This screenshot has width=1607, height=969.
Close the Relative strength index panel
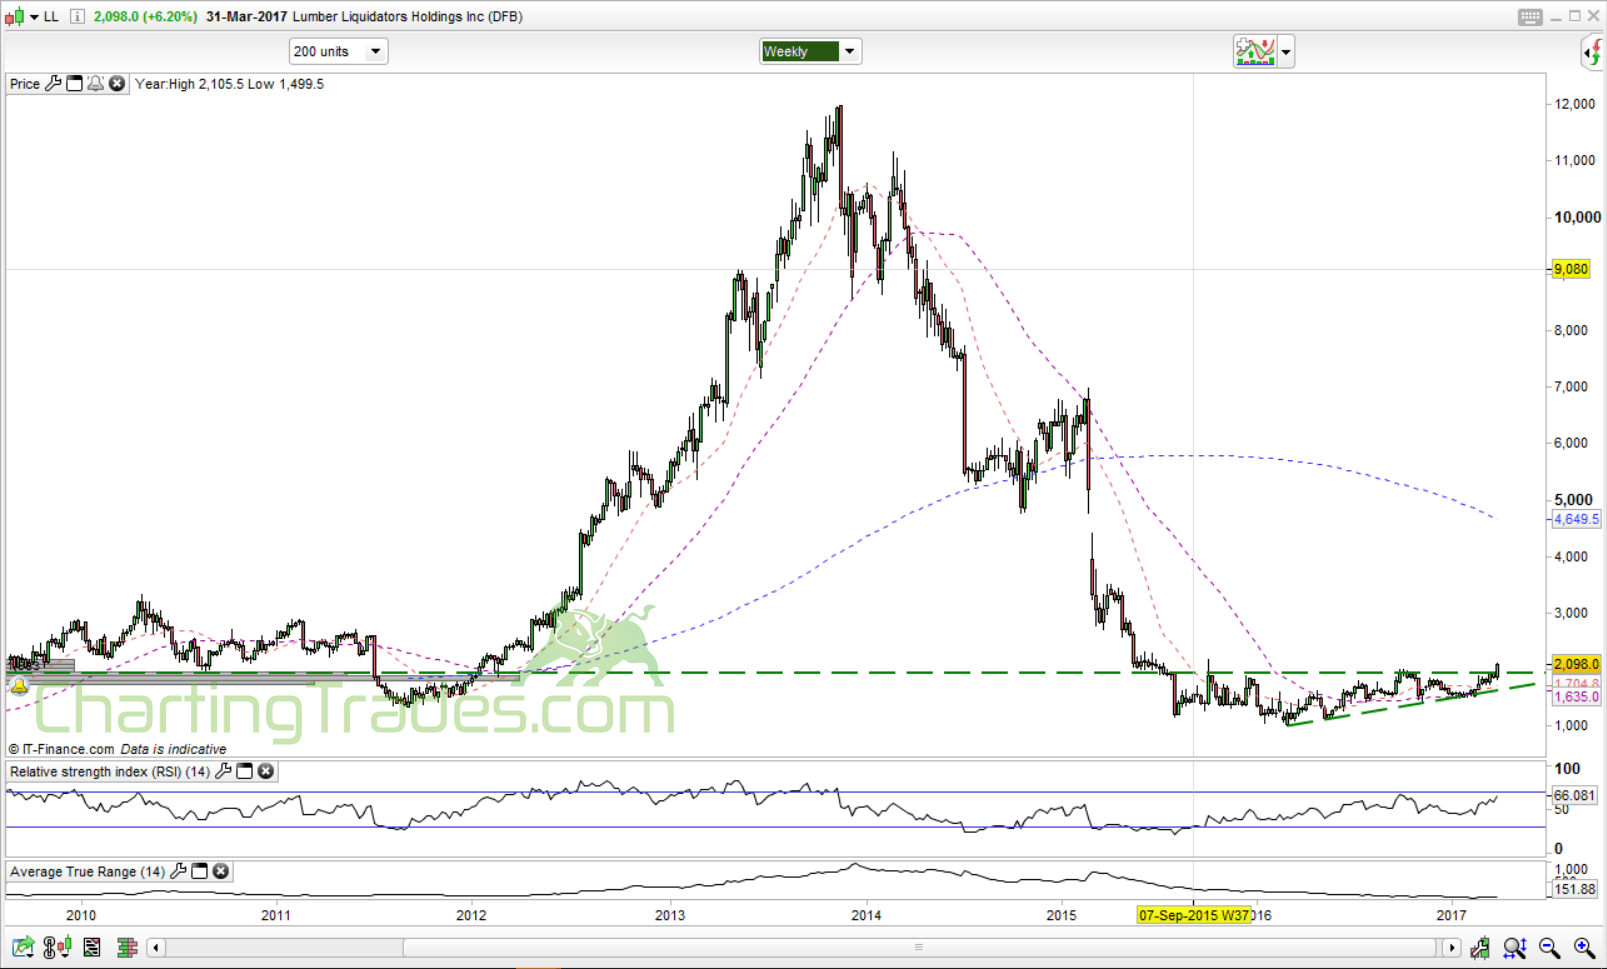tap(266, 771)
